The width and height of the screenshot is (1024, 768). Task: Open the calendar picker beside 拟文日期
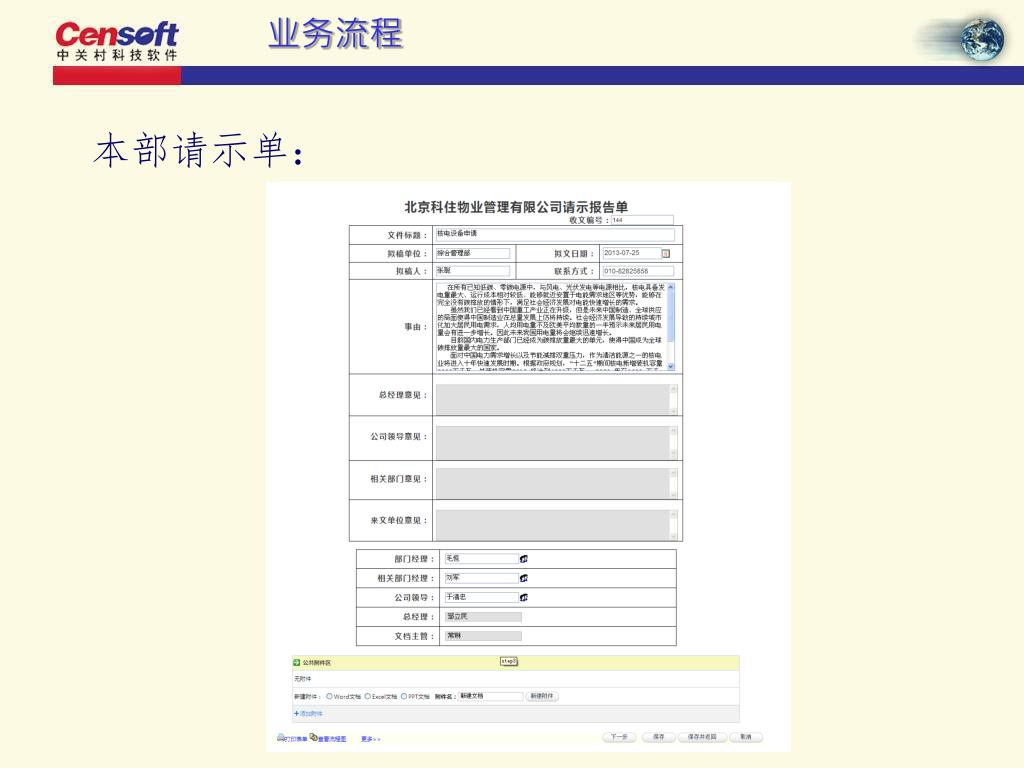[x=665, y=253]
